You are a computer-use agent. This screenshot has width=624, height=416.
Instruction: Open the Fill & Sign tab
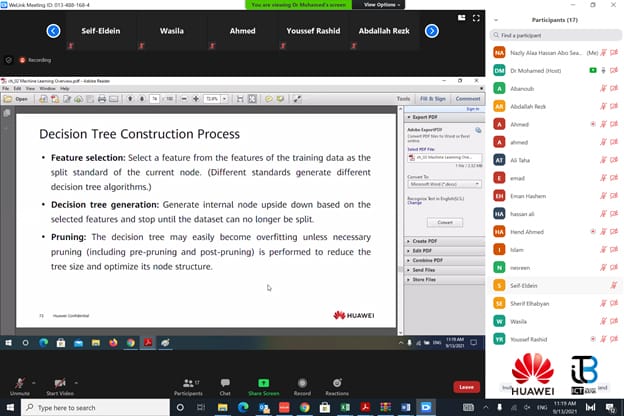433,99
